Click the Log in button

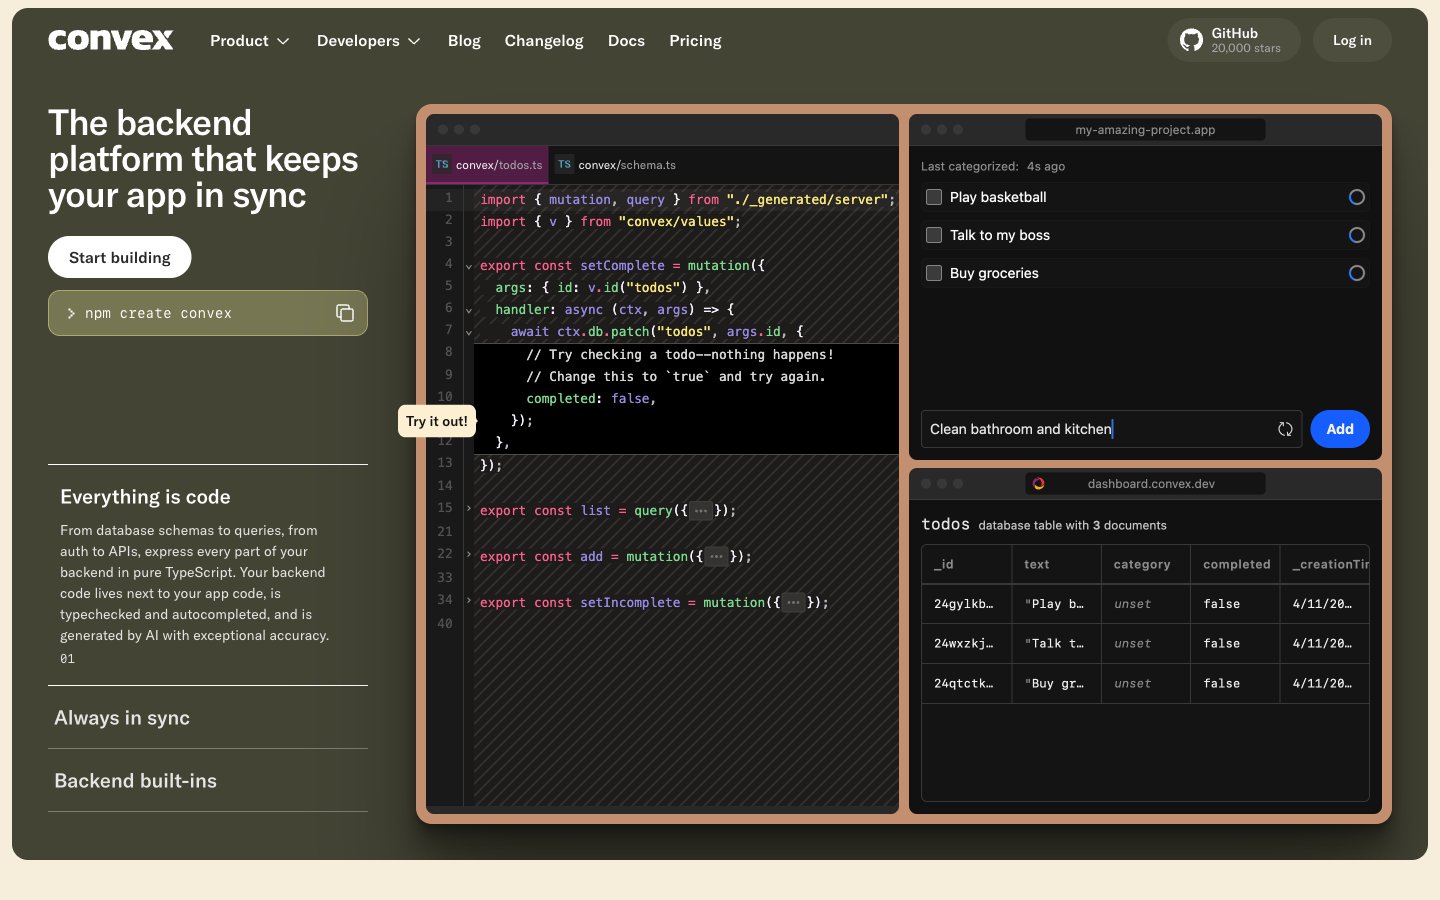coord(1352,40)
